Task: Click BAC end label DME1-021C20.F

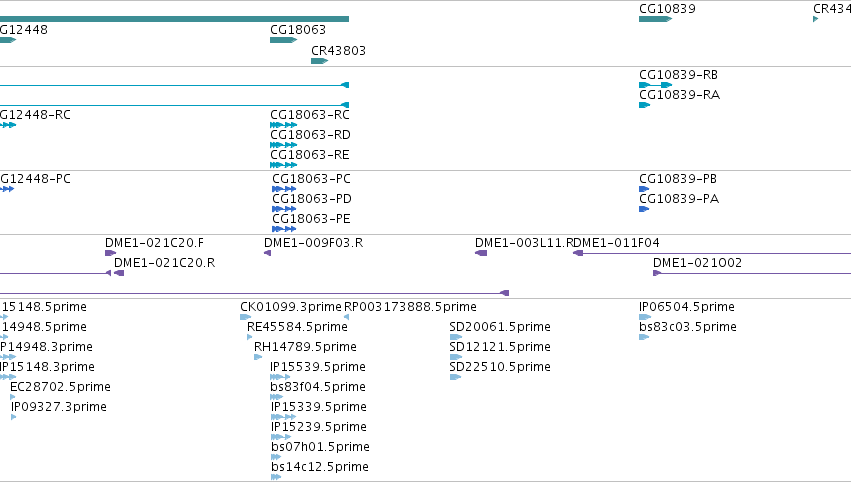Action: coord(155,243)
